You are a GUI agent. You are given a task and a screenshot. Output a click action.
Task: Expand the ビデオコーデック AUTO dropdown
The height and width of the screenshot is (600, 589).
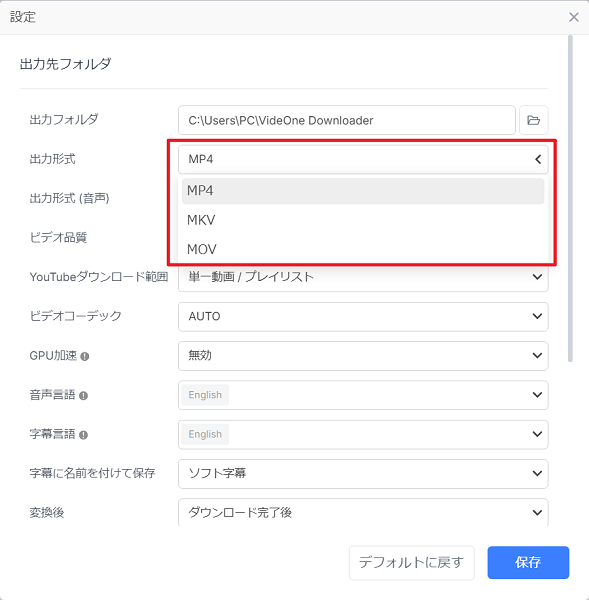363,316
